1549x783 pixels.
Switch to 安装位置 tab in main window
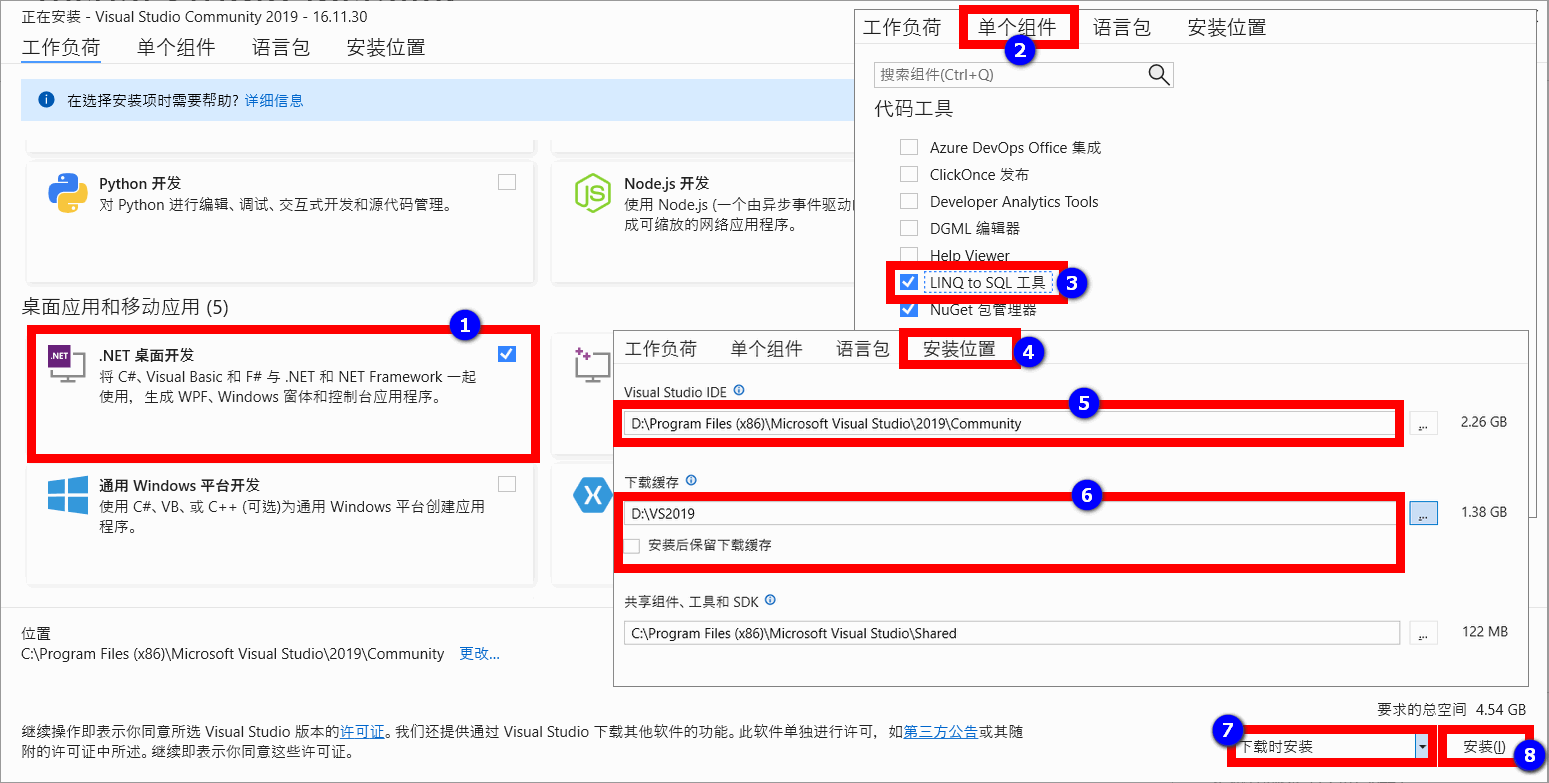pyautogui.click(x=386, y=47)
